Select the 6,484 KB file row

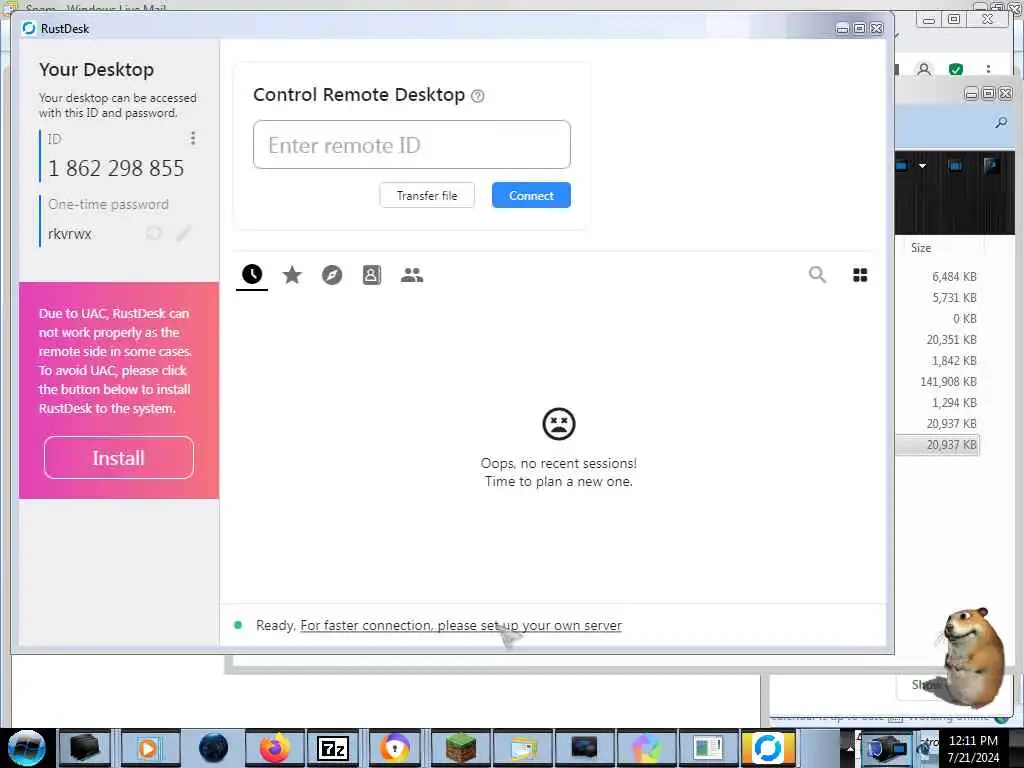click(938, 277)
